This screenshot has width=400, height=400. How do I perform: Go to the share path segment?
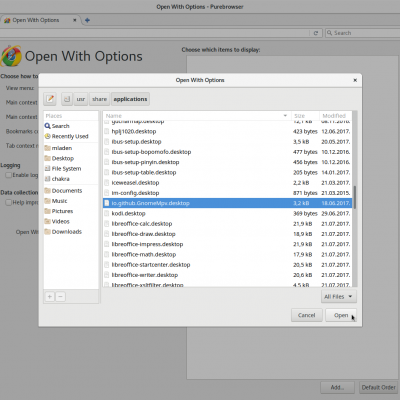[99, 99]
